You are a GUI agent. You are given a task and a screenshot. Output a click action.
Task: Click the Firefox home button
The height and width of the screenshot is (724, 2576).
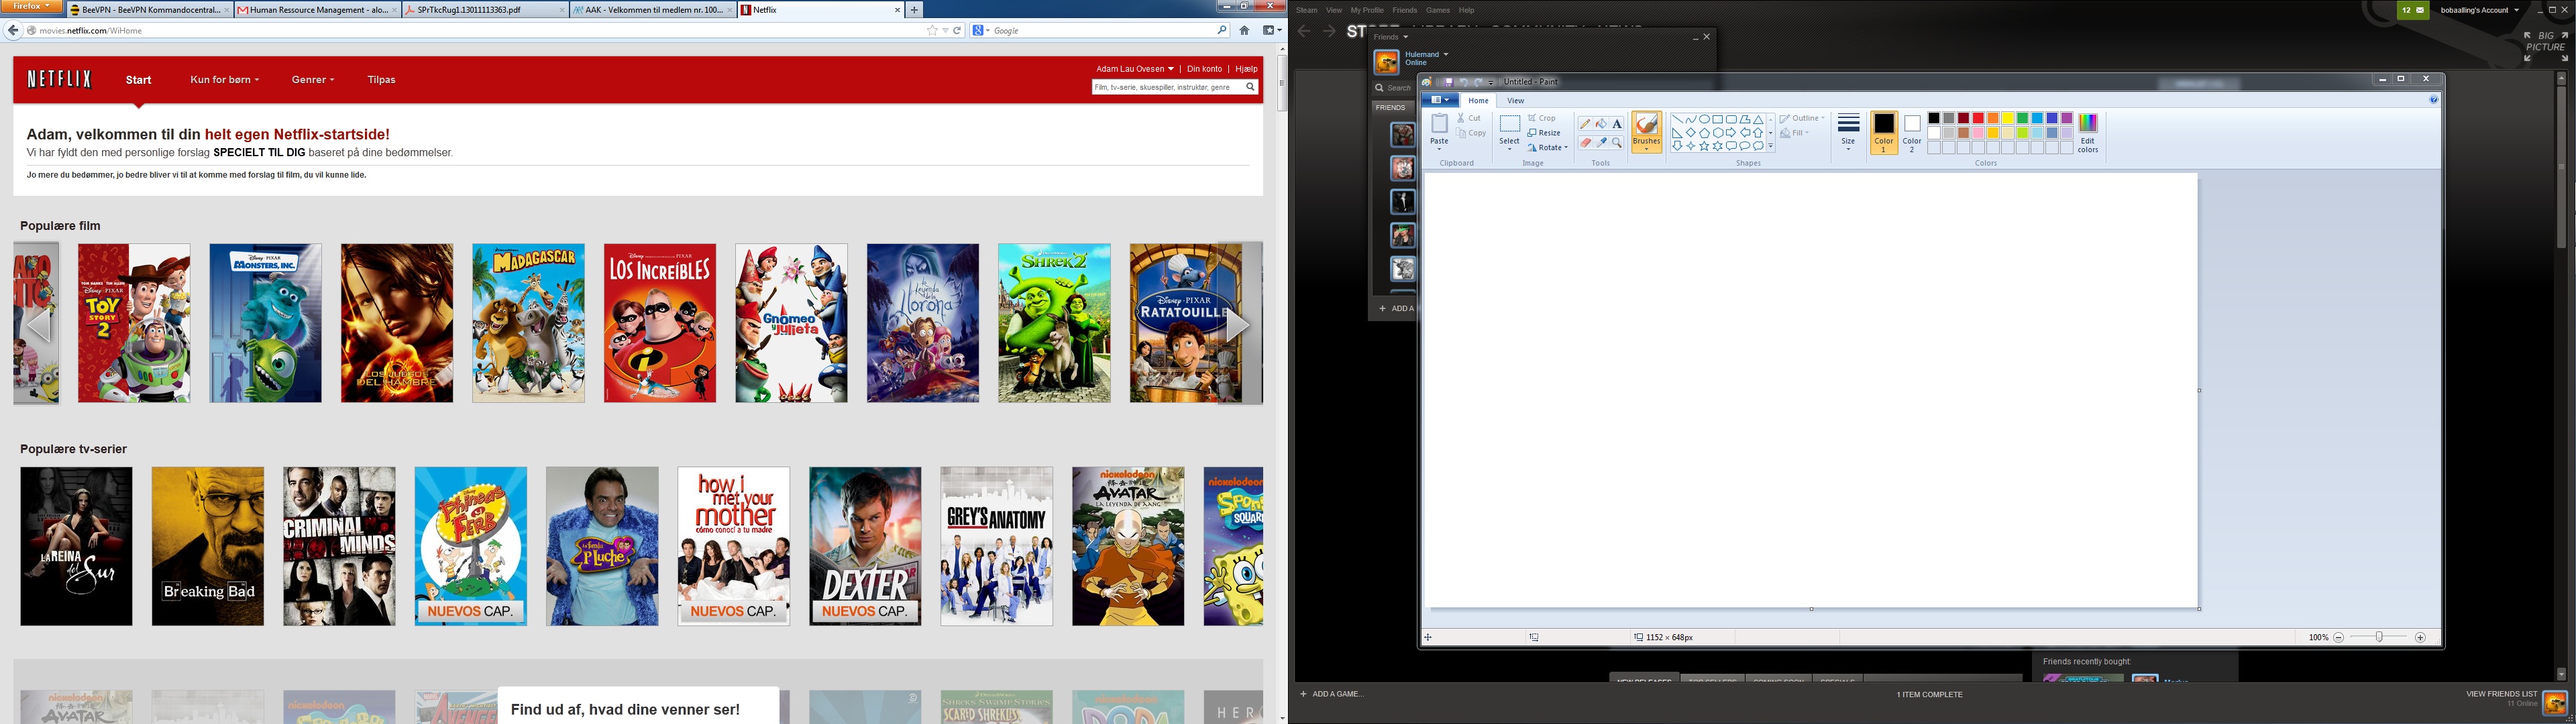pos(1244,30)
